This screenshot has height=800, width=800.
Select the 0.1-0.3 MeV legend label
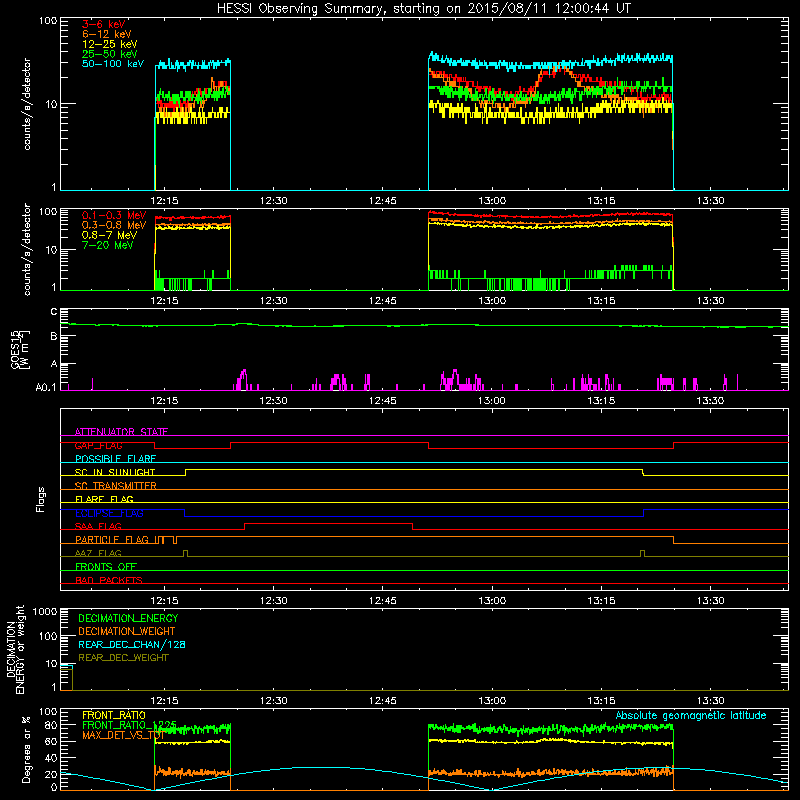[x=114, y=215]
